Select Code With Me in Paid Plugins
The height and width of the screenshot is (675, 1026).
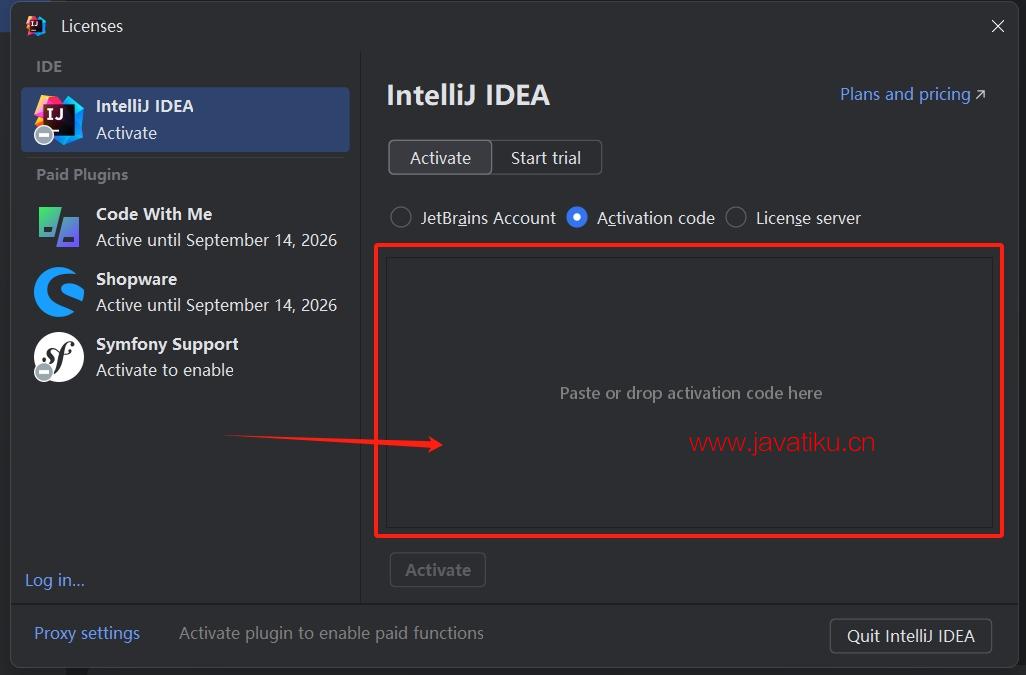tap(185, 227)
